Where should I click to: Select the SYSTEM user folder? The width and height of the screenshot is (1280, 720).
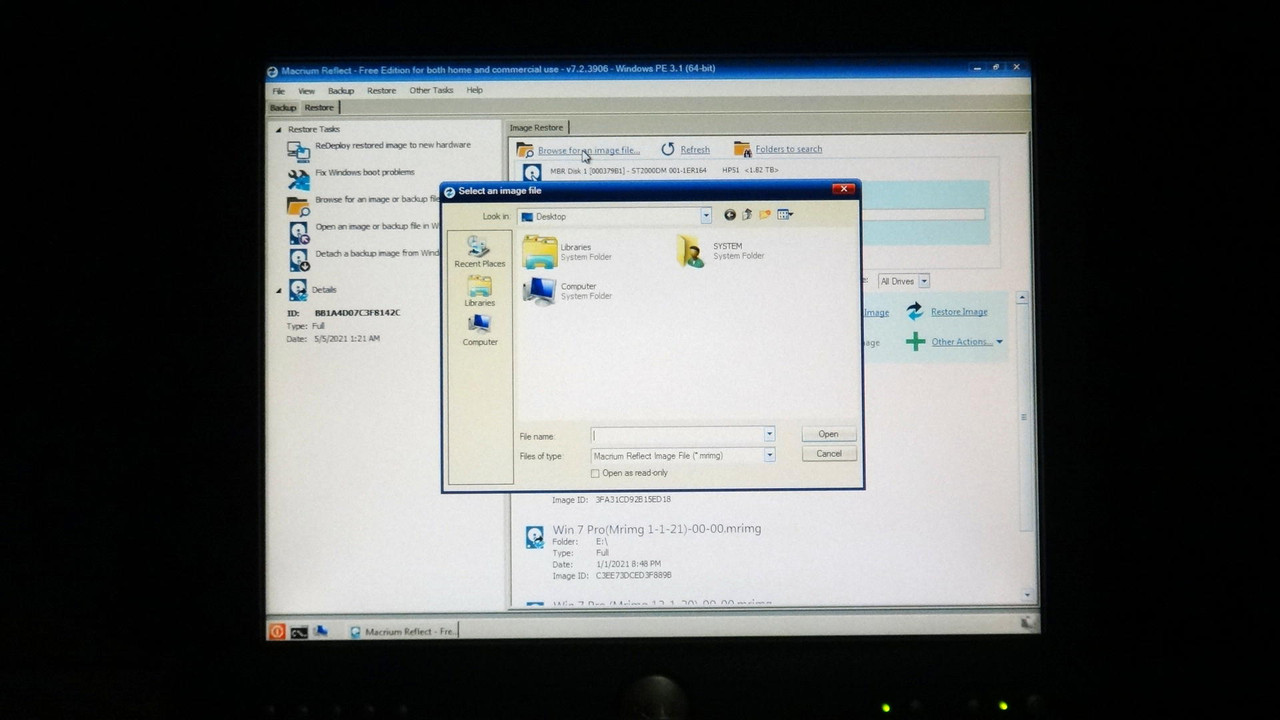tap(722, 251)
